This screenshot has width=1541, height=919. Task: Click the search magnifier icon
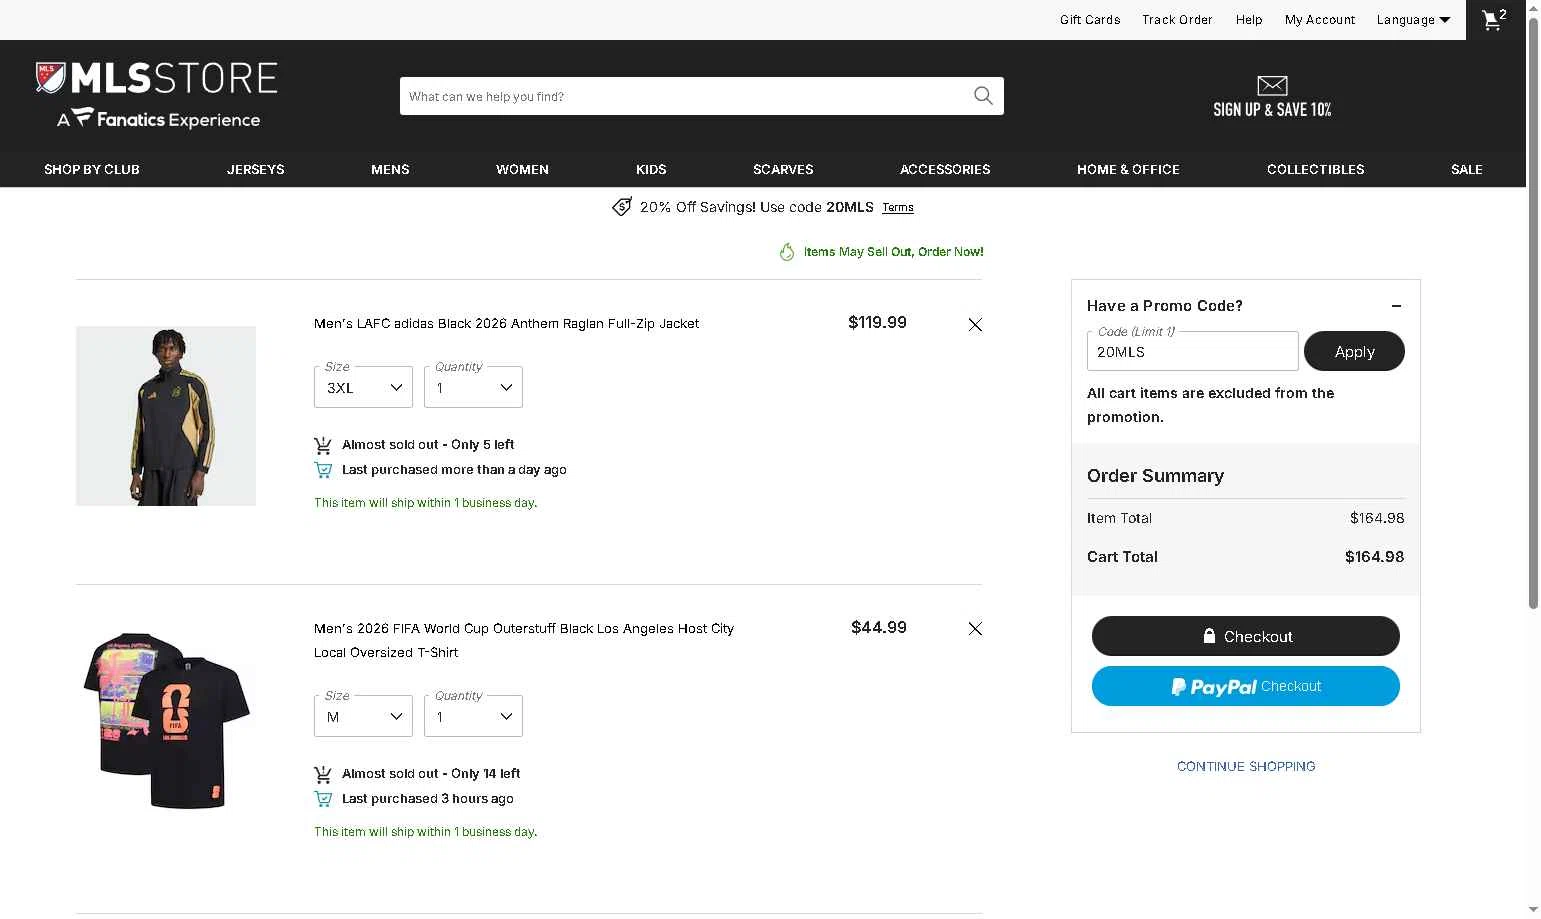(983, 96)
